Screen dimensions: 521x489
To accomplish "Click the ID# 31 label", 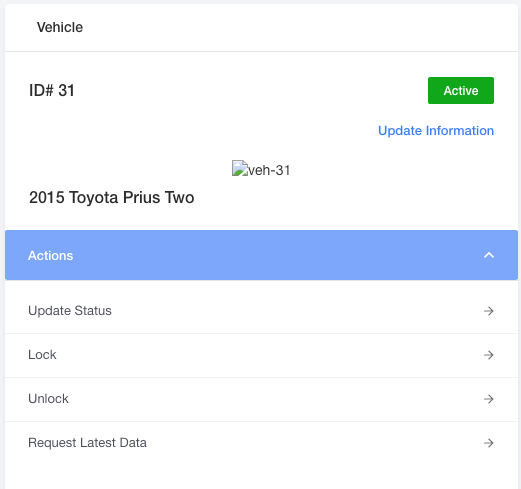I will click(x=52, y=90).
